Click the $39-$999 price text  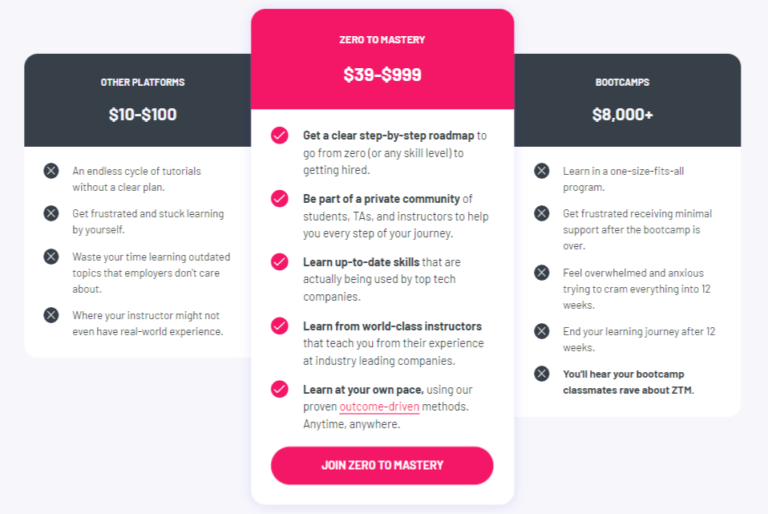(382, 74)
